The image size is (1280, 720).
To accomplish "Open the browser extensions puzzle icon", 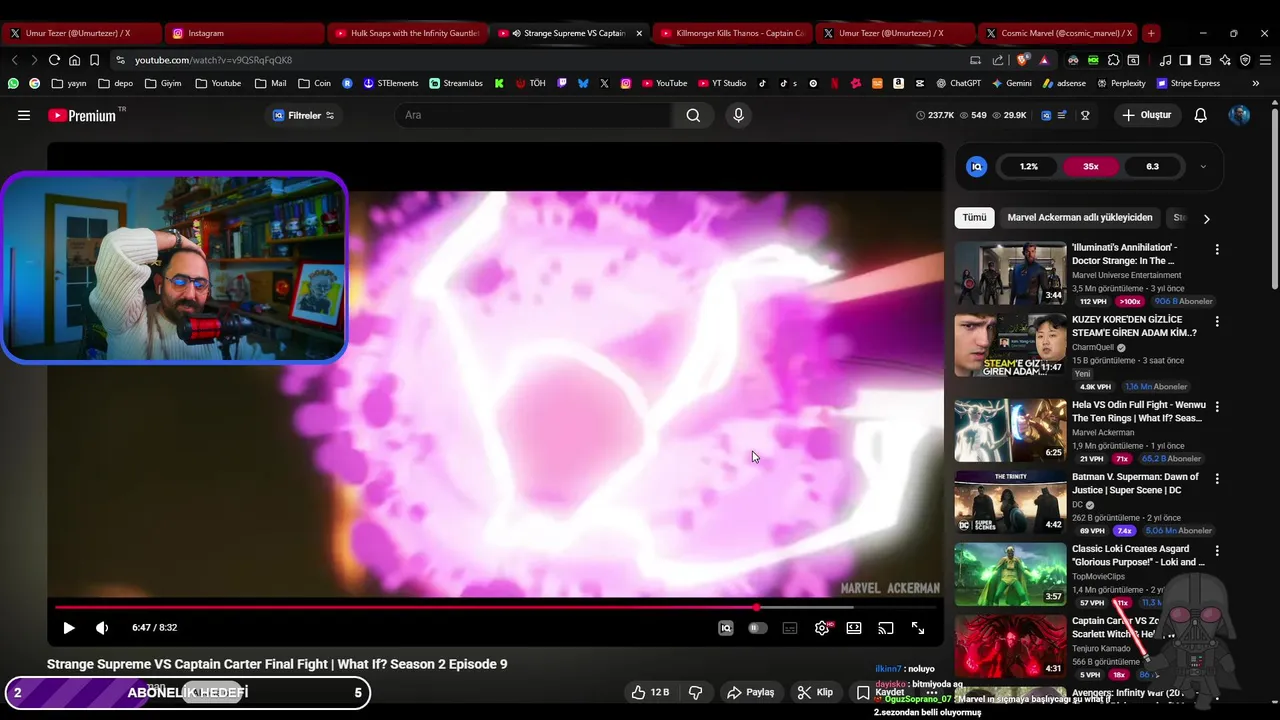I will pos(1113,60).
